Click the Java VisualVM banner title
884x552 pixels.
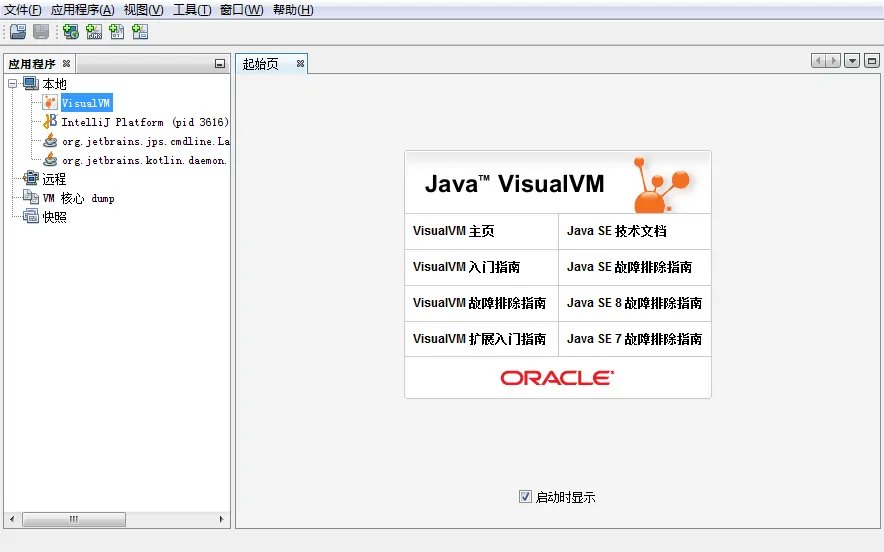pyautogui.click(x=514, y=184)
